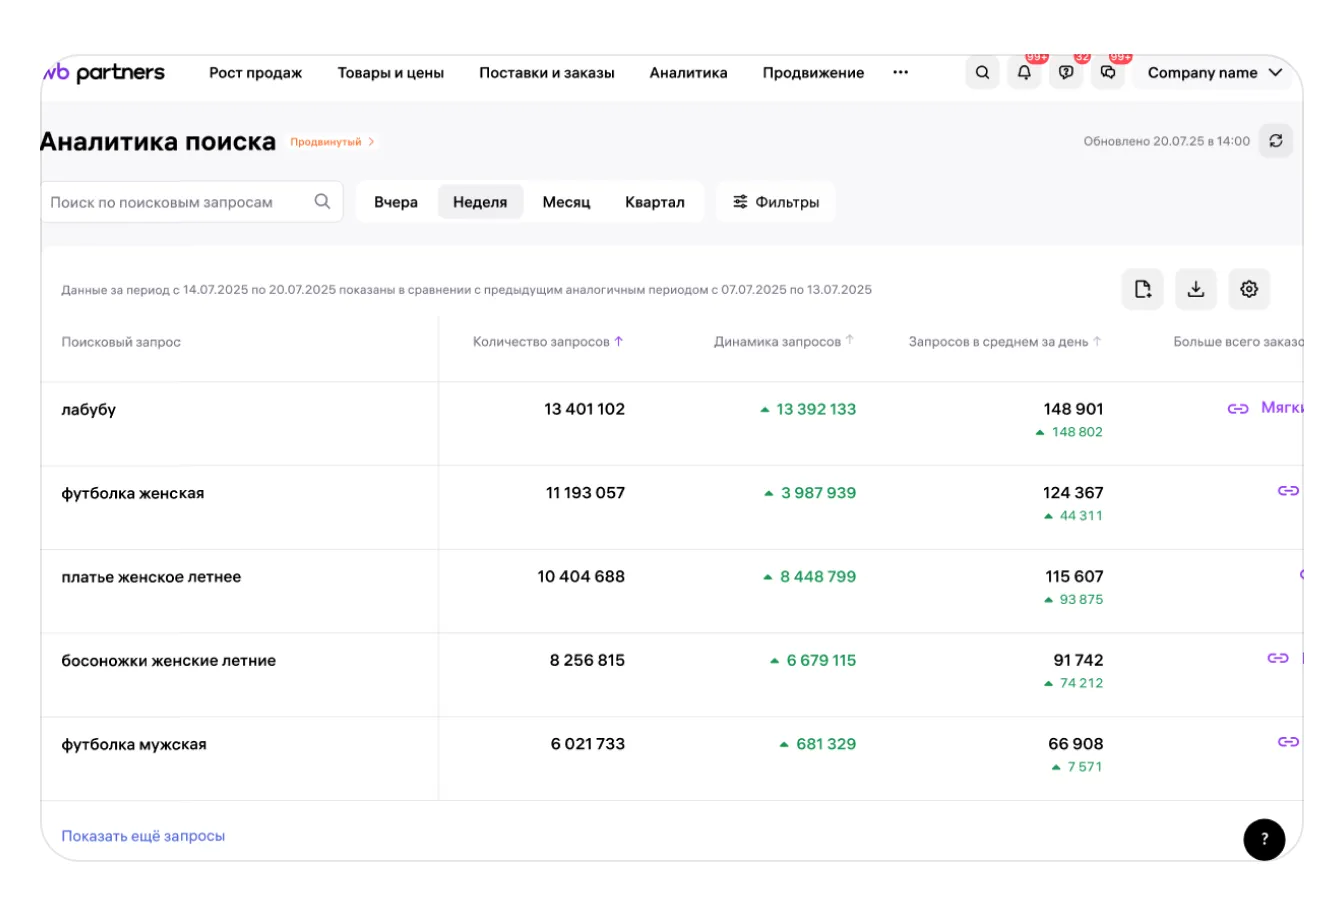The image size is (1344, 916).
Task: Select the Квартал period tab
Action: [x=655, y=202]
